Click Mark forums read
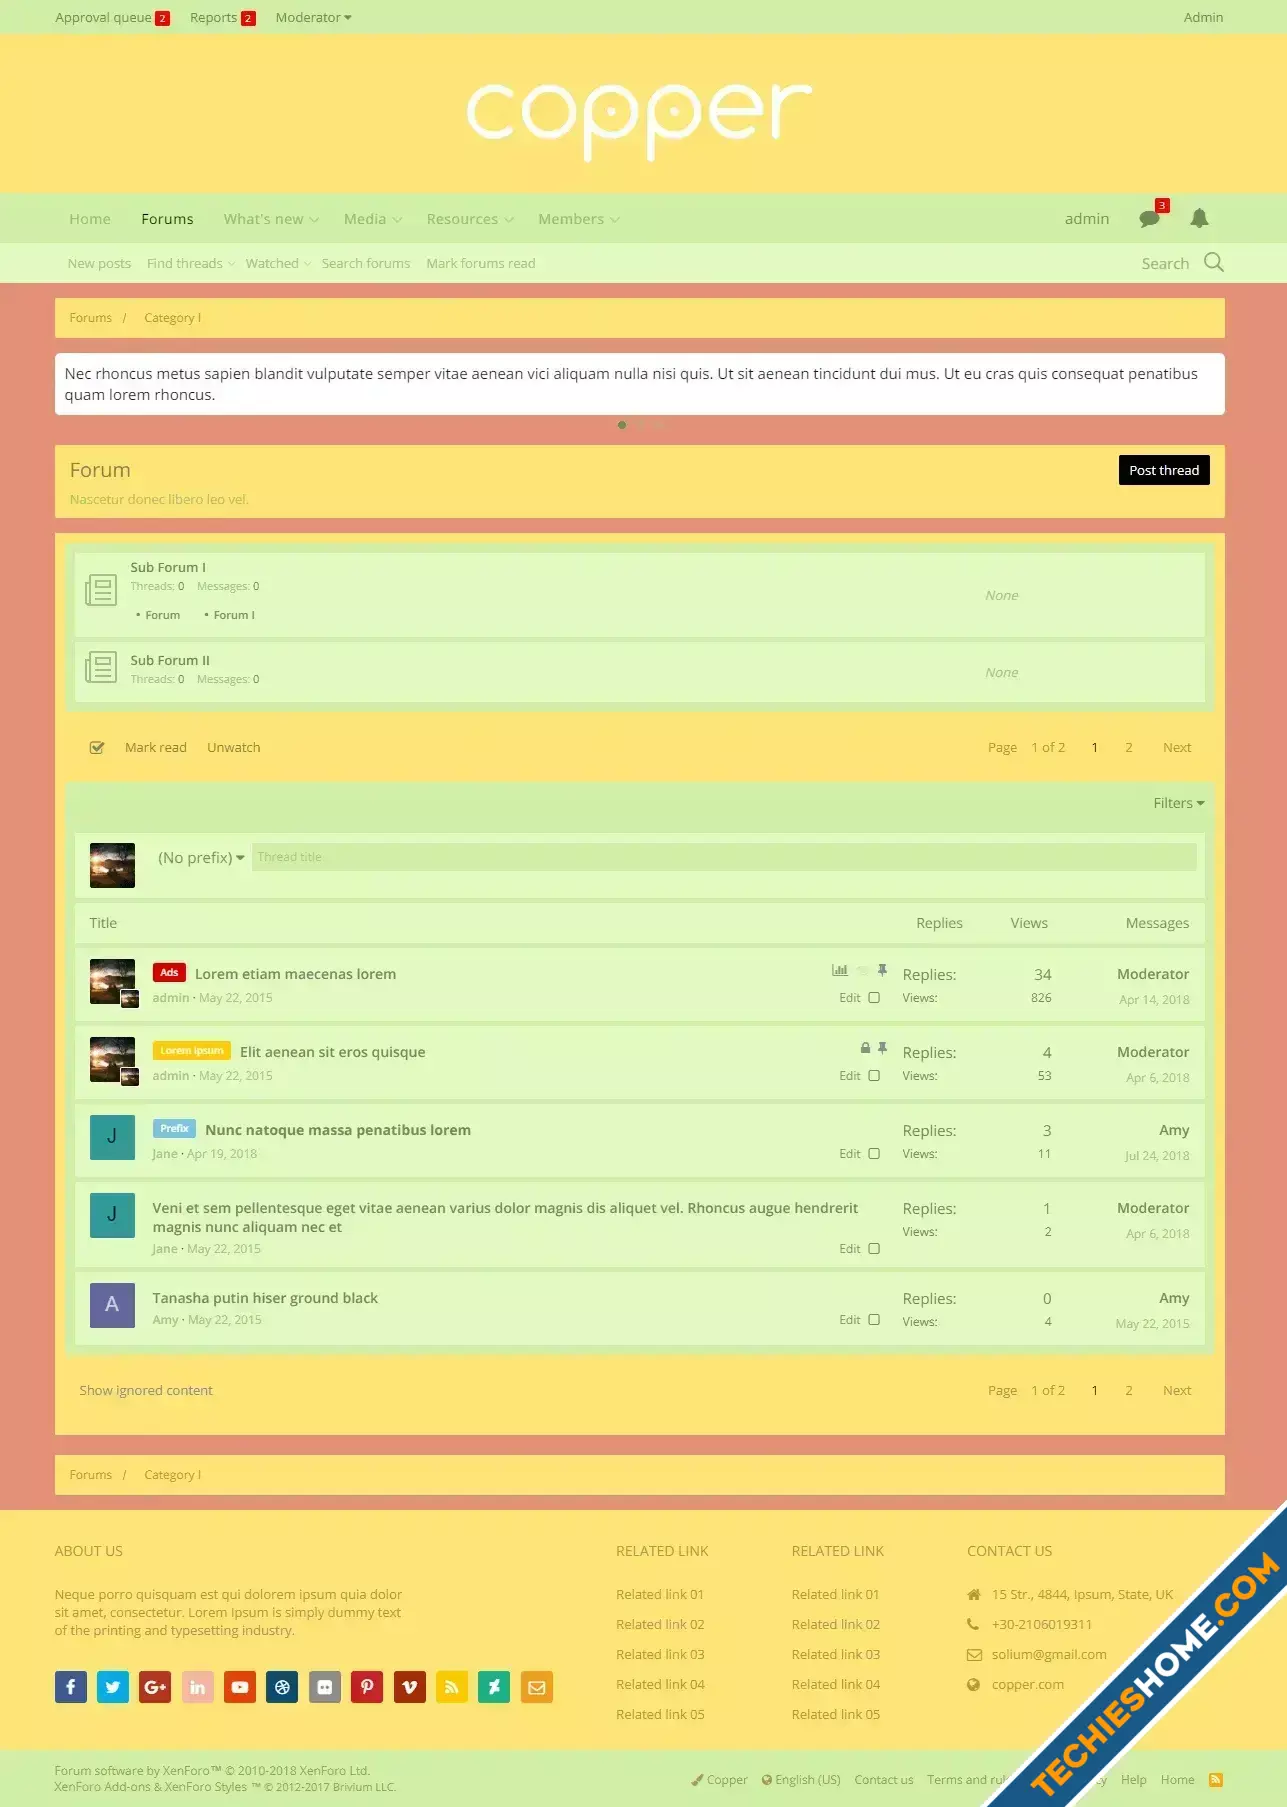The width and height of the screenshot is (1287, 1807). click(481, 263)
